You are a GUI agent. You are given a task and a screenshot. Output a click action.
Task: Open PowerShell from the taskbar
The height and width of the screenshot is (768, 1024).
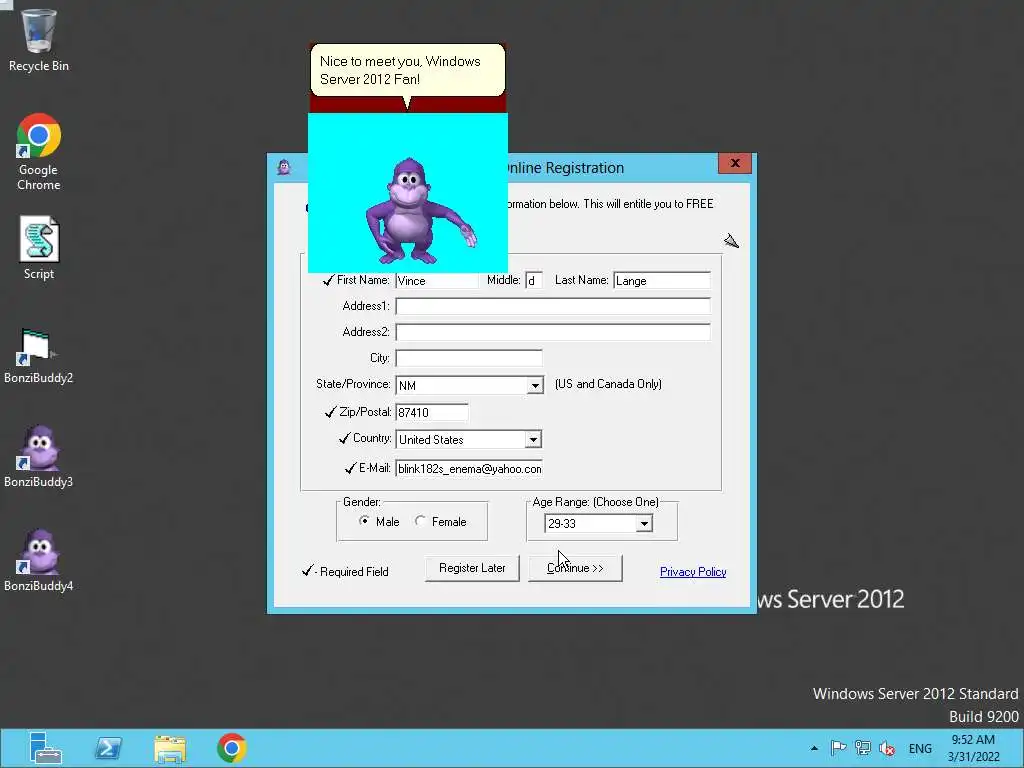[108, 748]
